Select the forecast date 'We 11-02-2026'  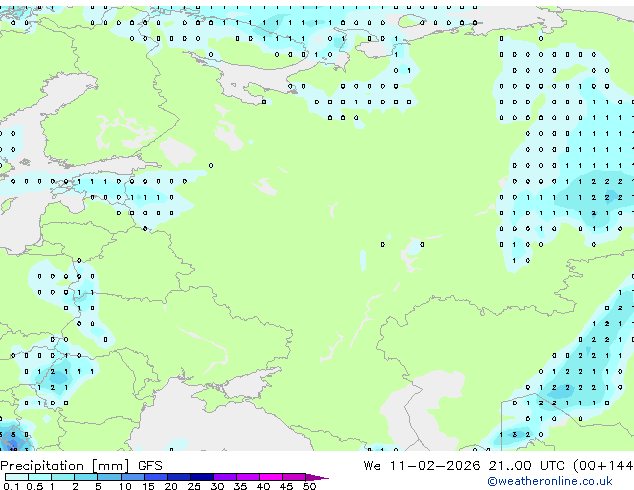tap(422, 465)
